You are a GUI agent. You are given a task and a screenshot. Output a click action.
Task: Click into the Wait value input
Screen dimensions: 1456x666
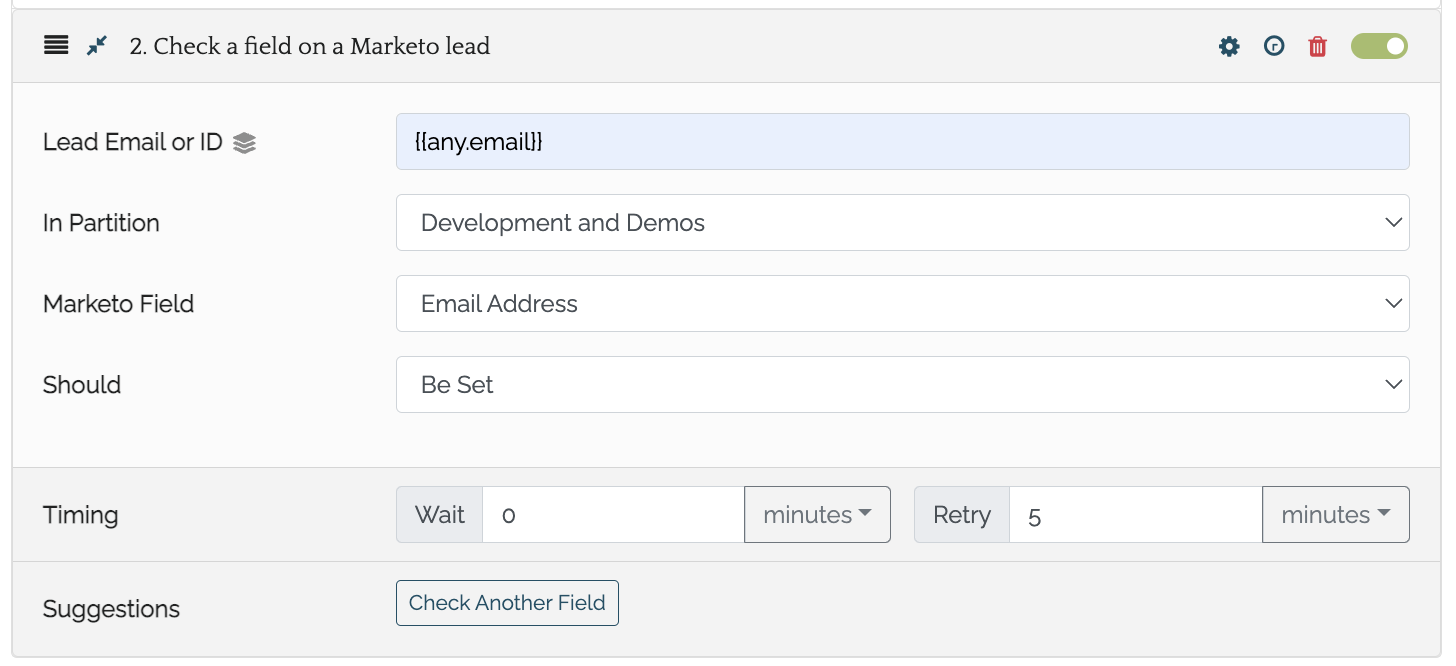click(x=613, y=514)
